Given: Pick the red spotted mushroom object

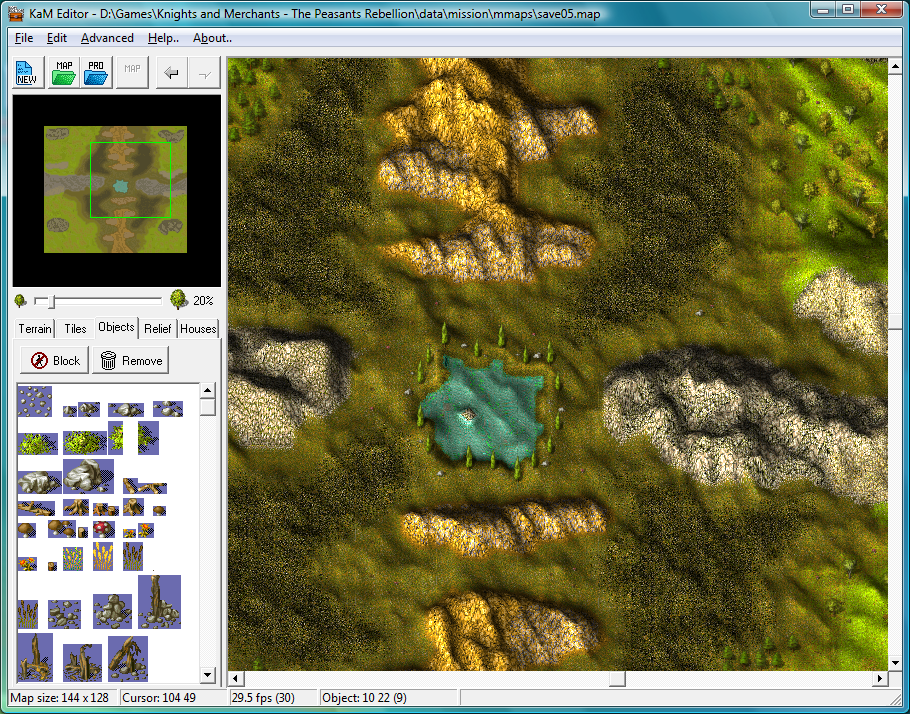Looking at the screenshot, I should [103, 529].
